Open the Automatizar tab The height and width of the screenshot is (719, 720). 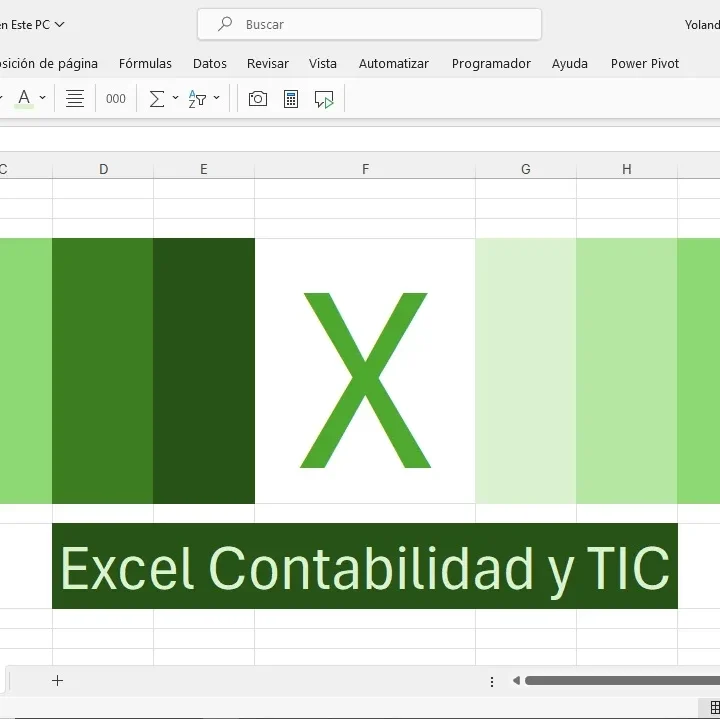point(394,63)
